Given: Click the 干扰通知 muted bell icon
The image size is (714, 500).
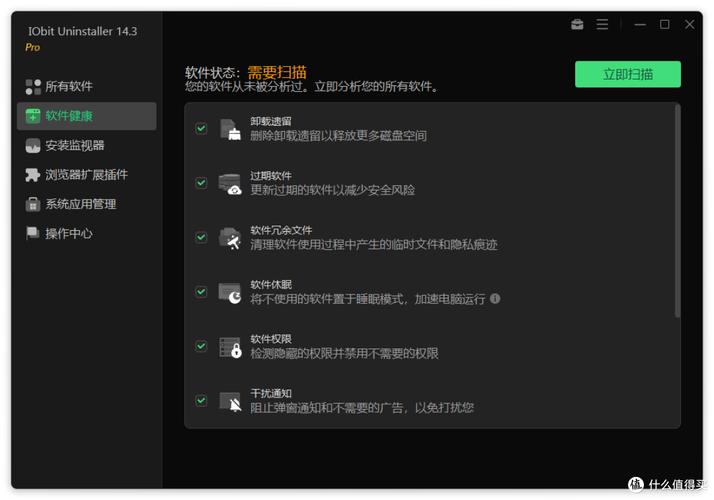Looking at the screenshot, I should (230, 402).
